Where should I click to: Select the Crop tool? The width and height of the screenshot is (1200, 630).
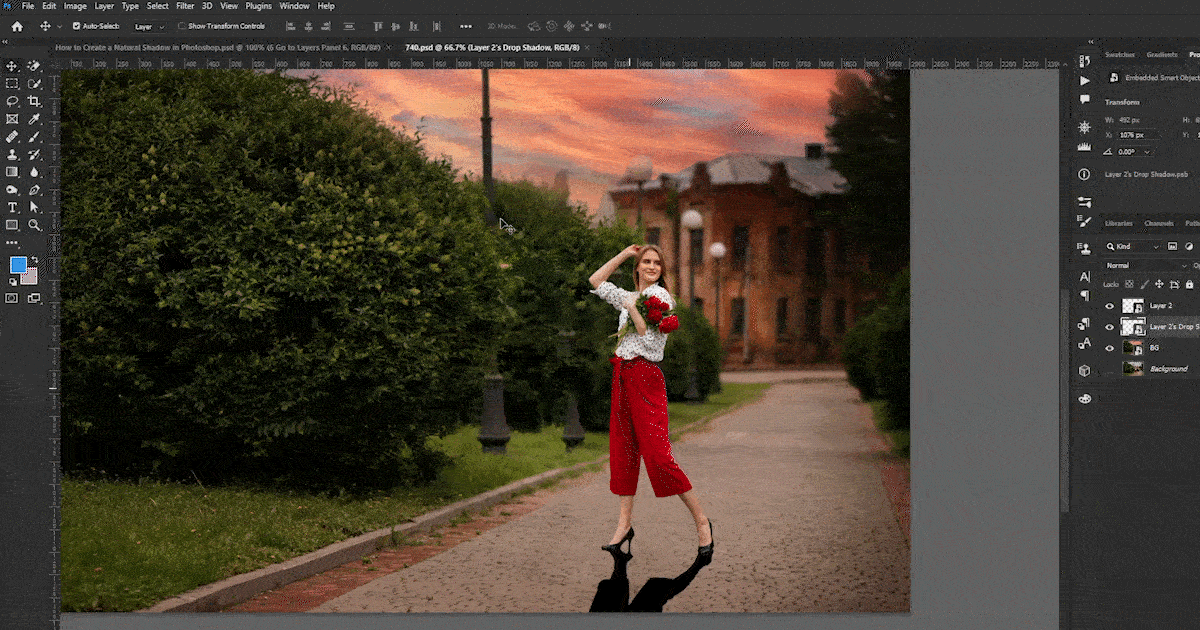[34, 101]
